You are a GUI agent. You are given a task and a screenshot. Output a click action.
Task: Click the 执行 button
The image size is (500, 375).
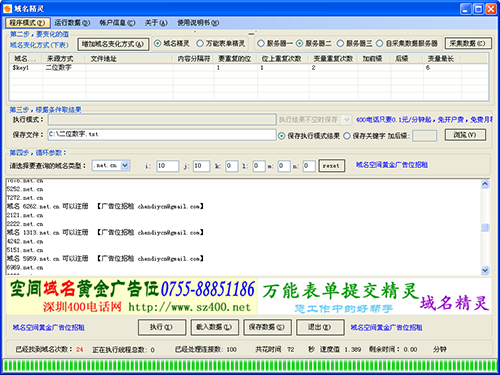(x=162, y=327)
